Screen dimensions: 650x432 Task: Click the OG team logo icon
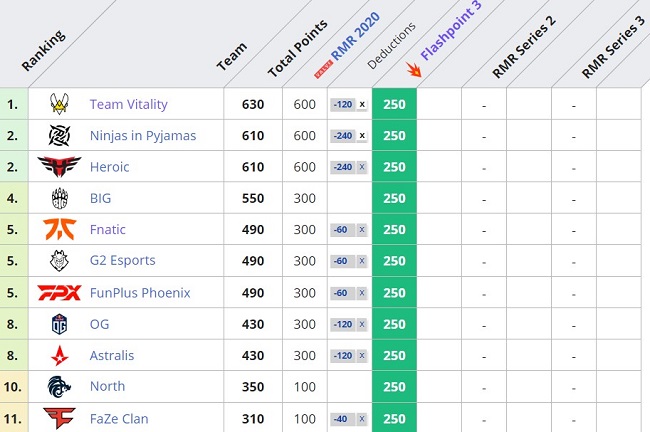(x=59, y=324)
